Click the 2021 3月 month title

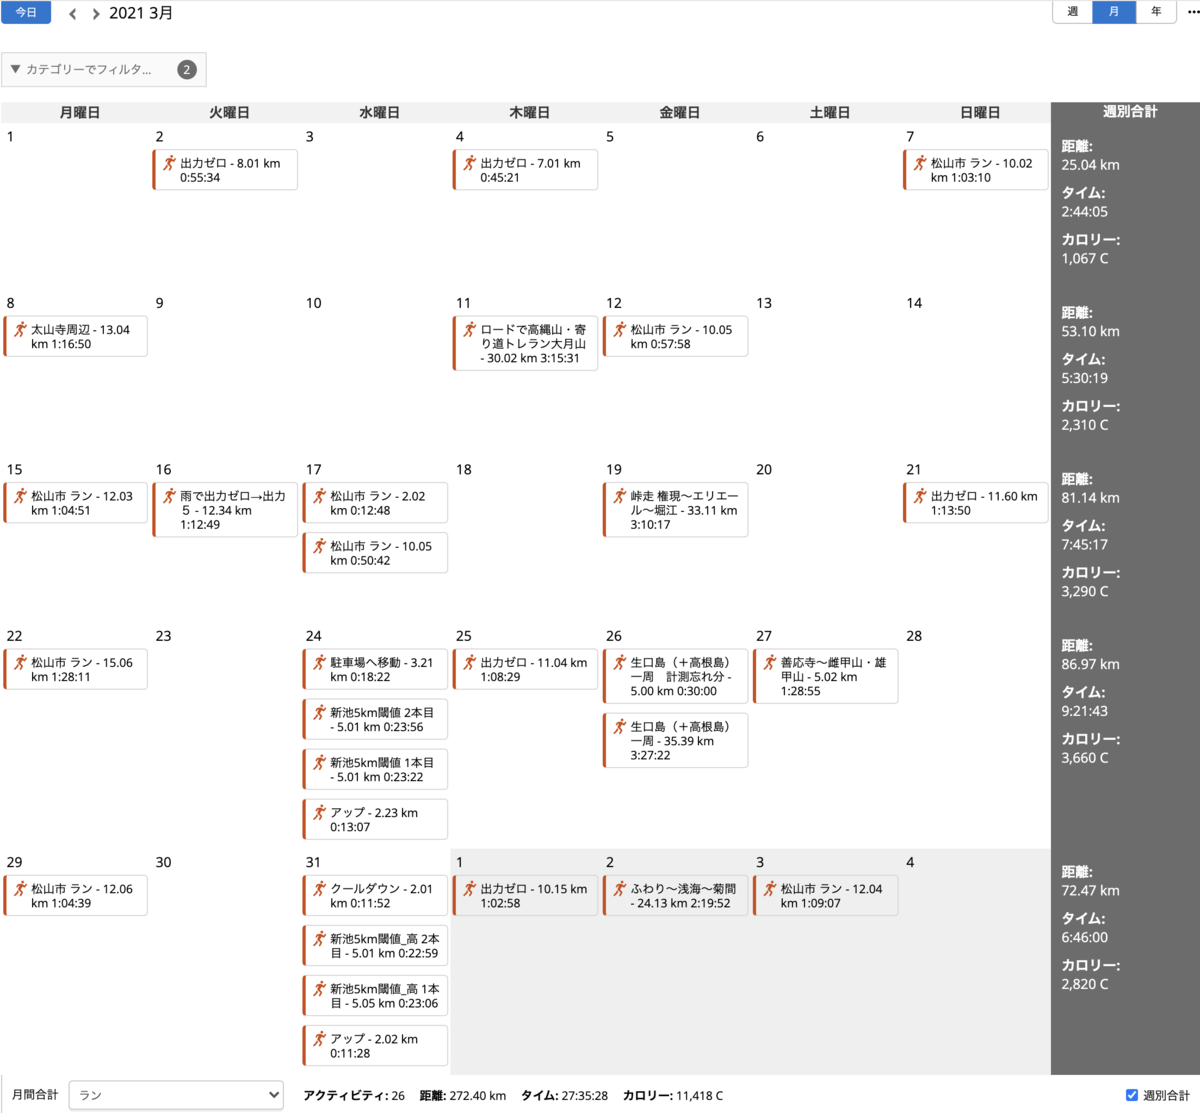coord(141,13)
